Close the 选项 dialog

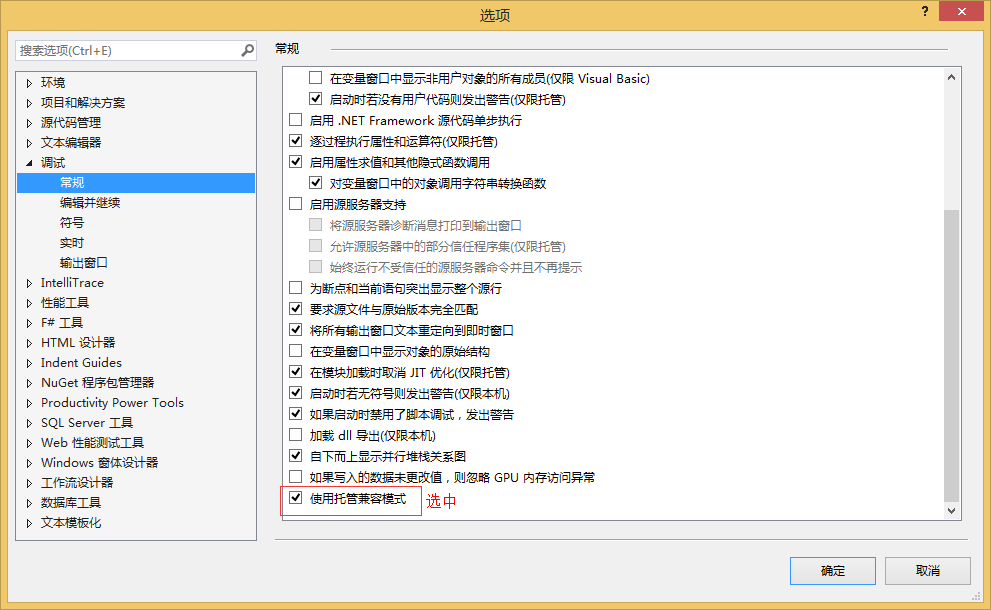[x=961, y=11]
